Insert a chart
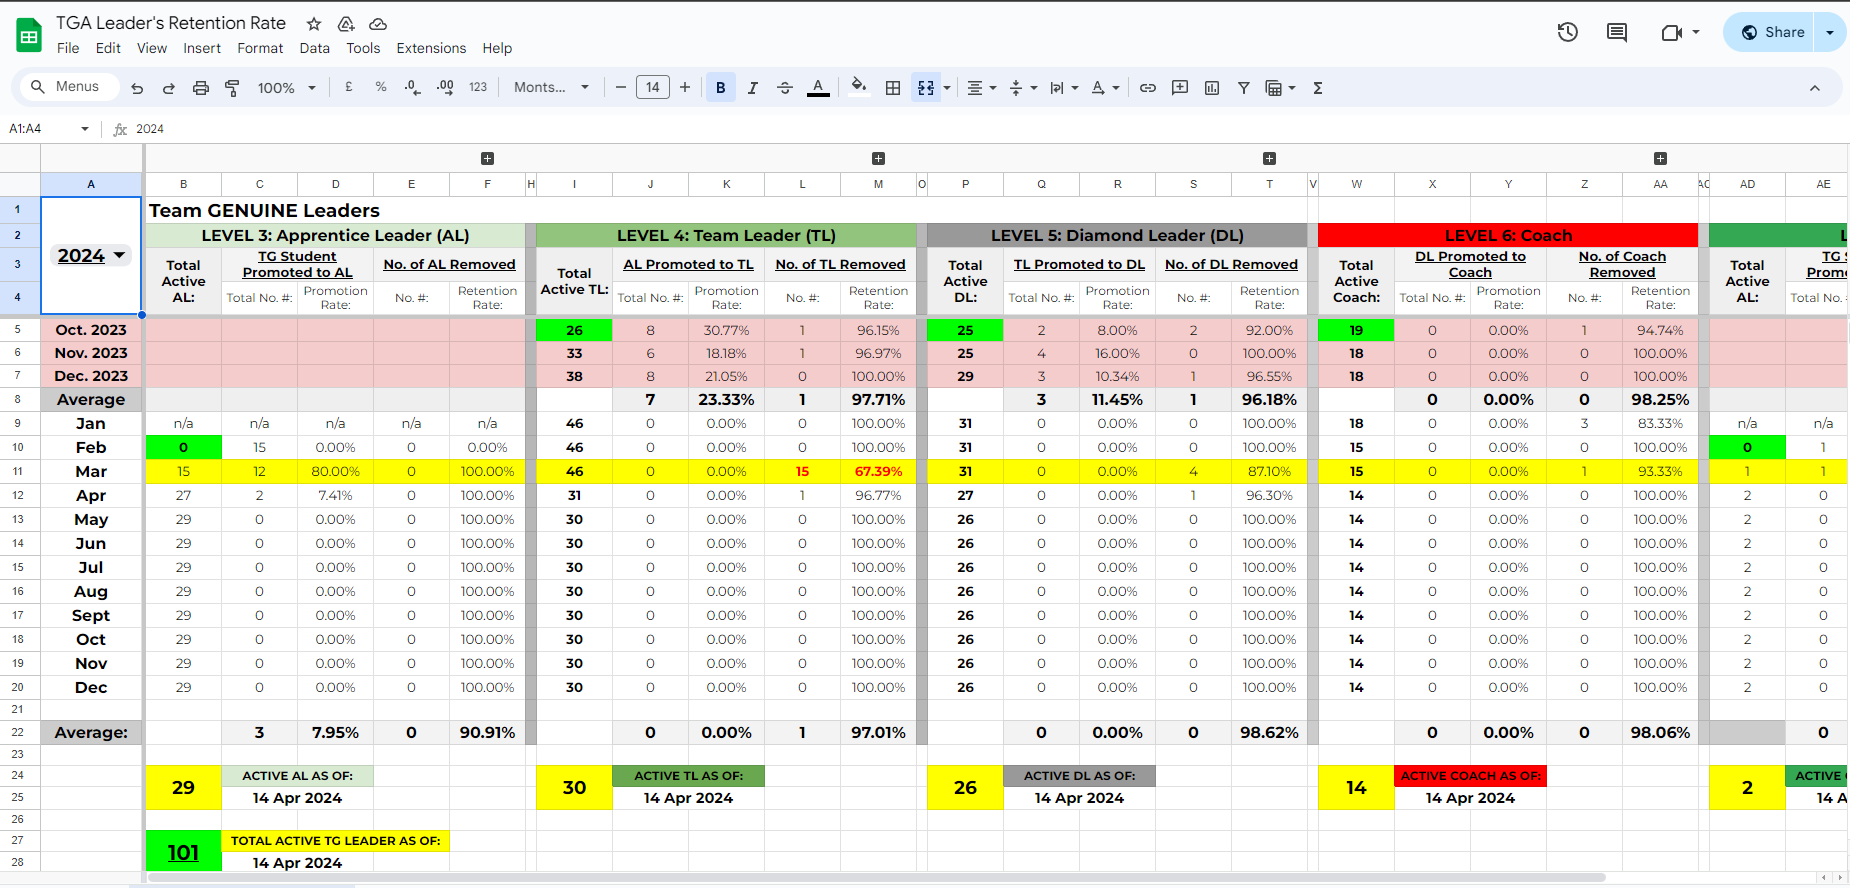1850x888 pixels. [1212, 88]
